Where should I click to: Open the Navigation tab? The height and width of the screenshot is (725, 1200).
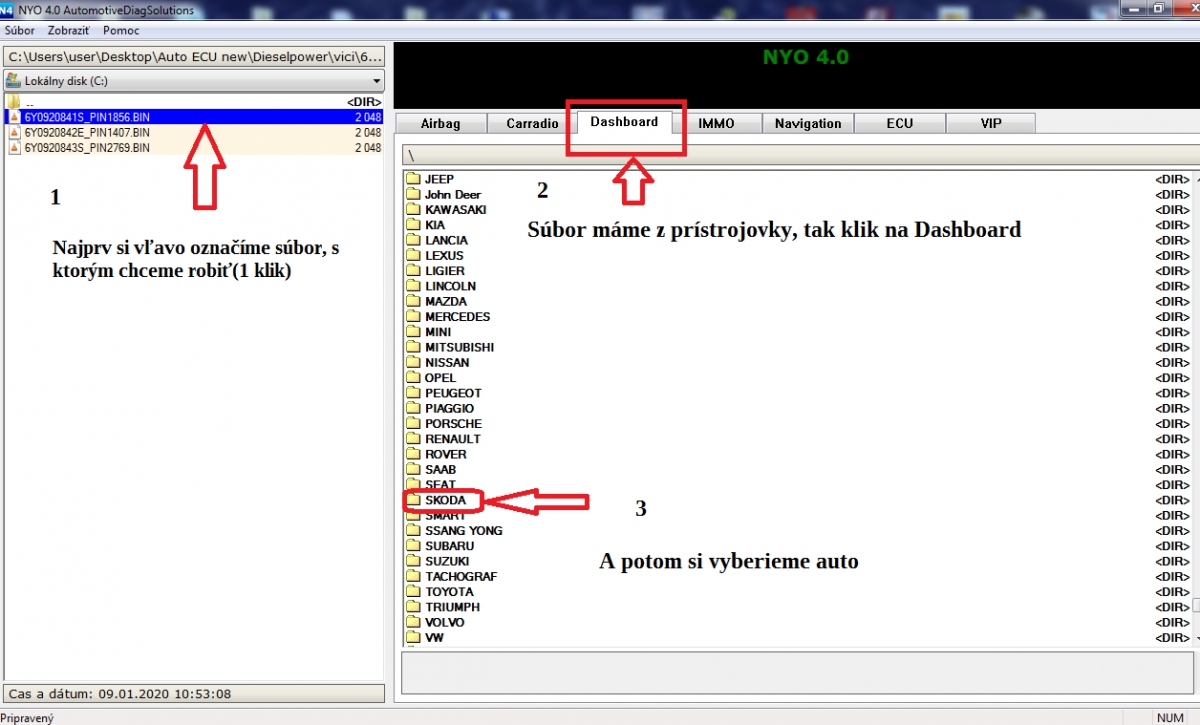click(x=808, y=123)
